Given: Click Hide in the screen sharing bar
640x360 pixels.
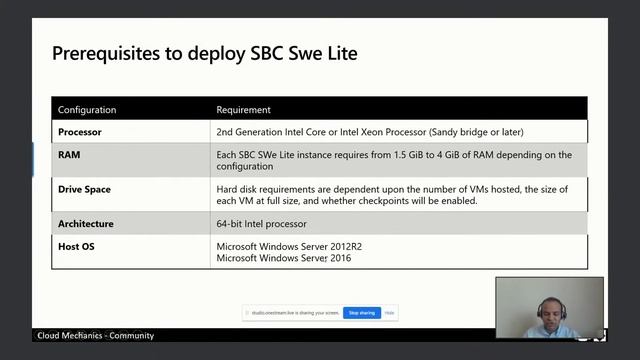Looking at the screenshot, I should tap(389, 313).
